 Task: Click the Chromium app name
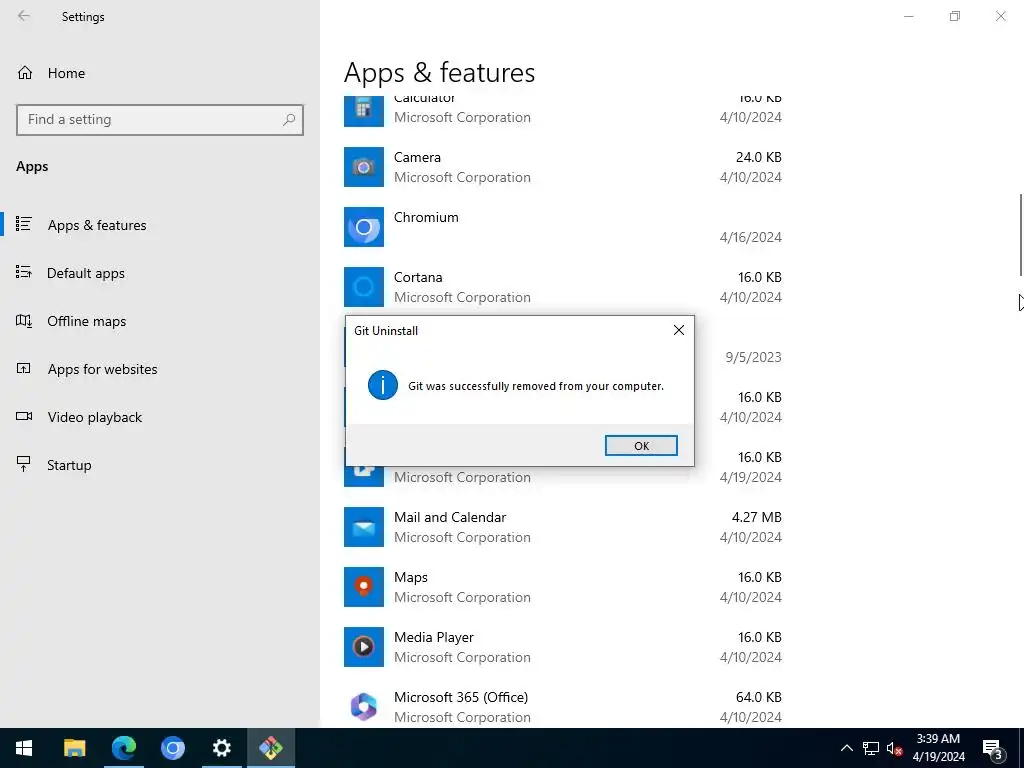point(426,217)
